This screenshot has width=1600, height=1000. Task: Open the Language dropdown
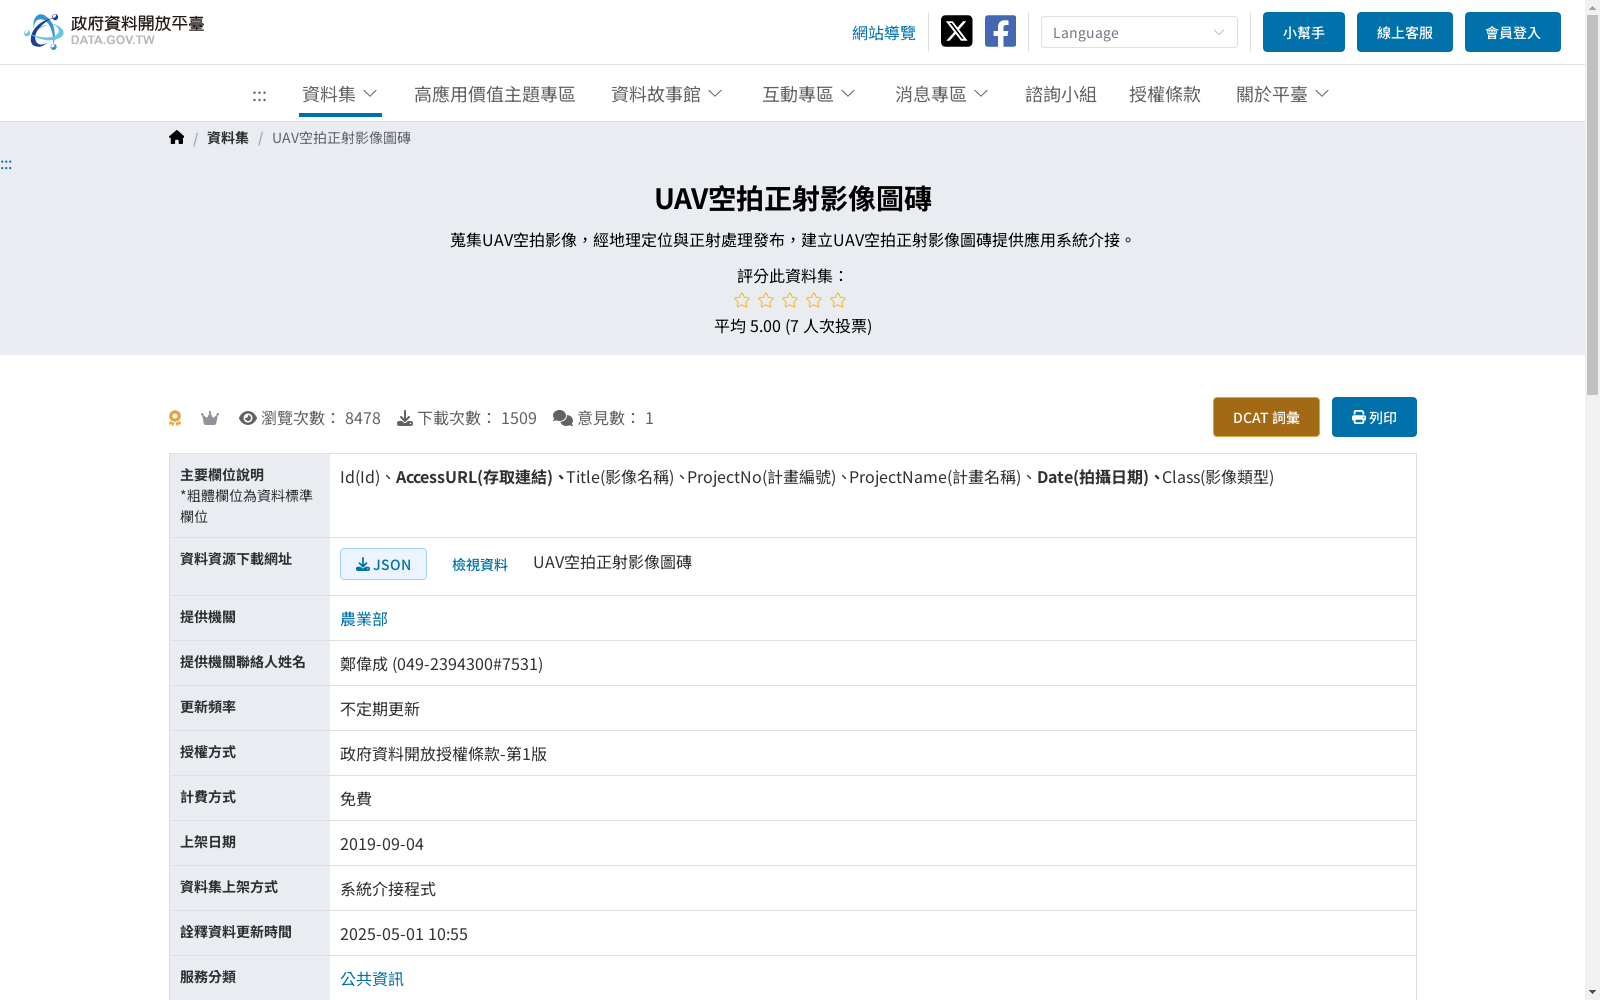pyautogui.click(x=1139, y=32)
